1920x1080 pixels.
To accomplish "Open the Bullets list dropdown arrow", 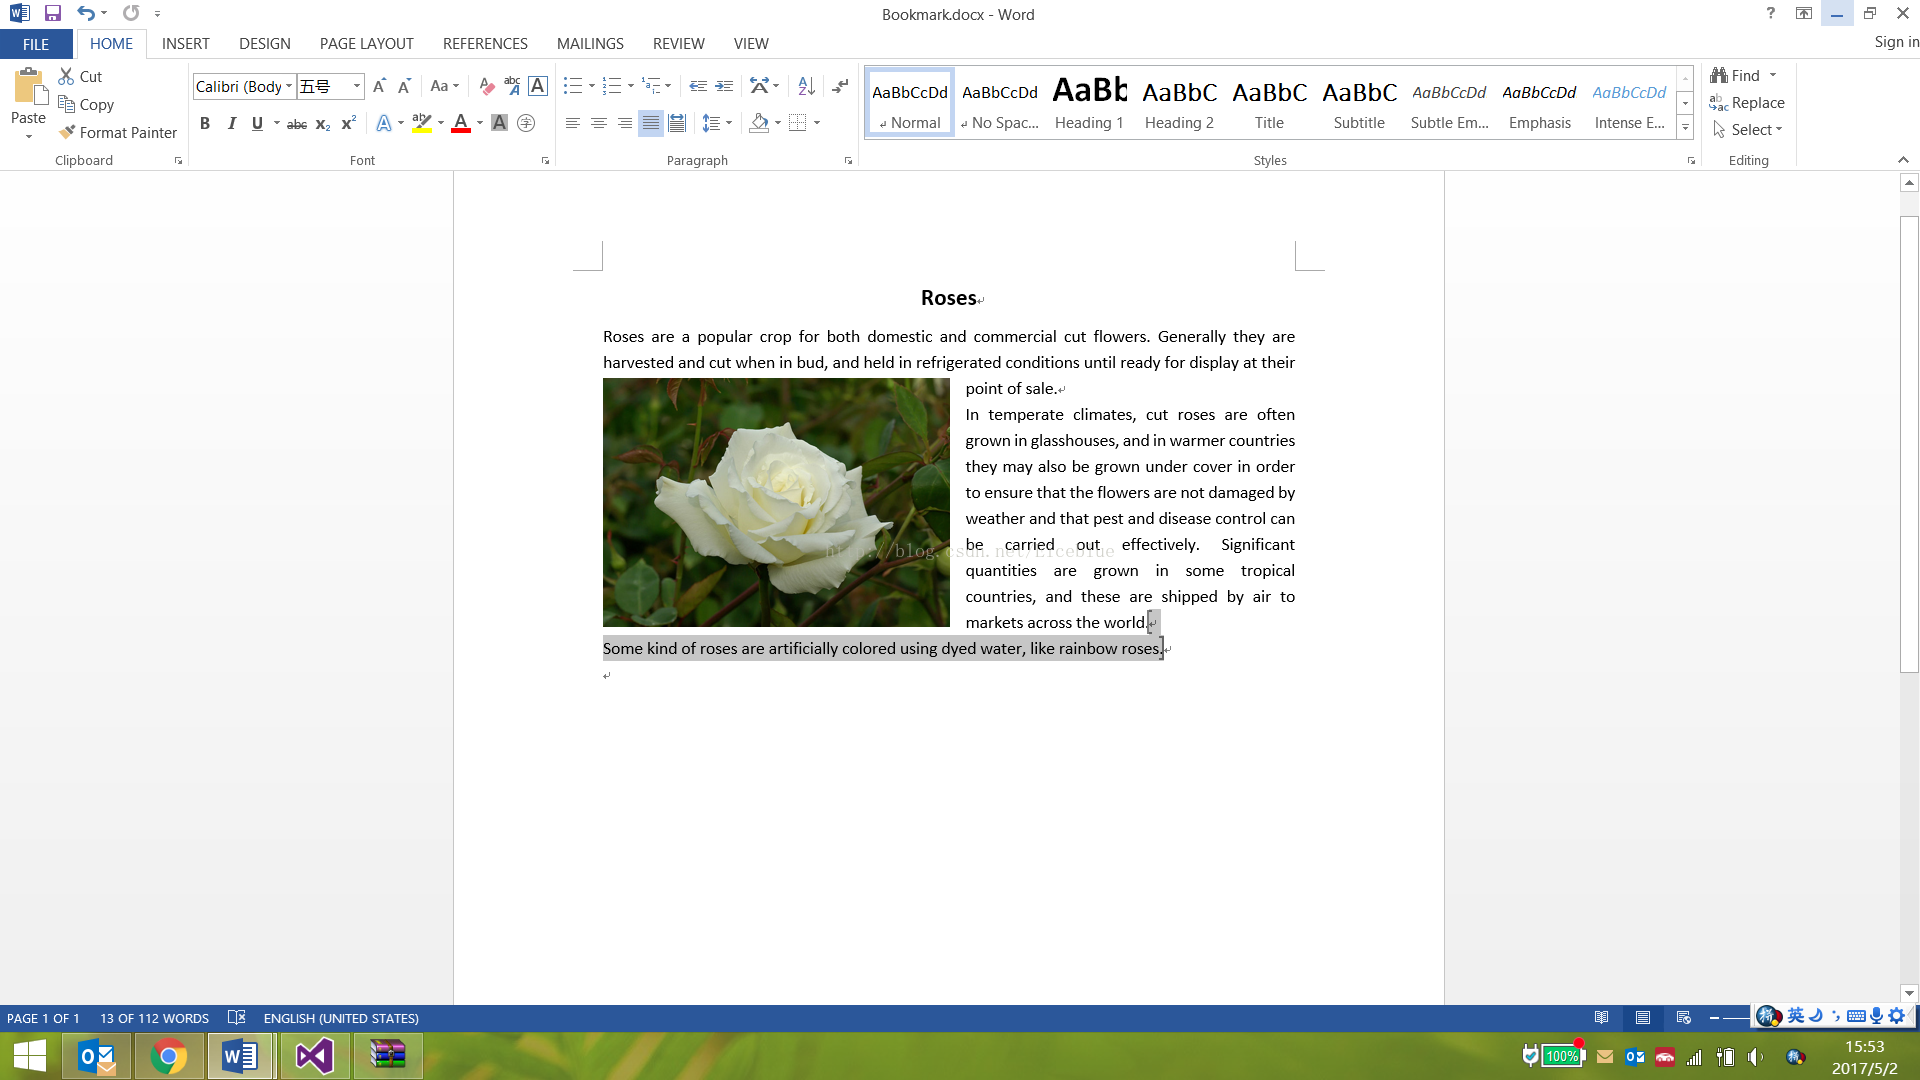I will 591,86.
